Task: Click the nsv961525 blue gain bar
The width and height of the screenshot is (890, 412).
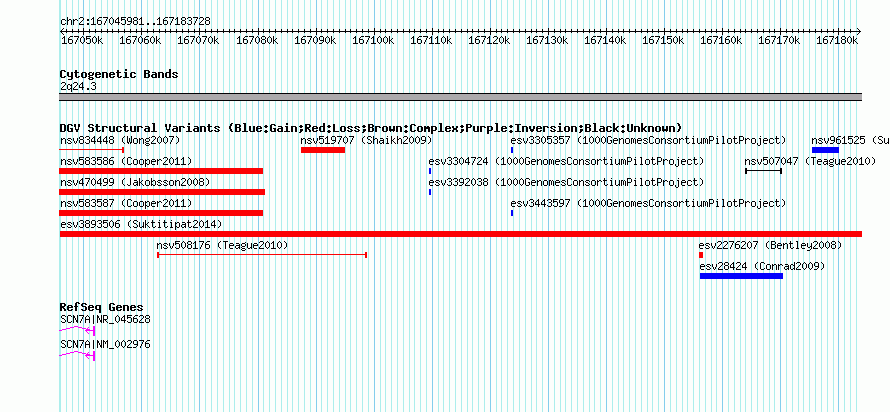Action: (x=825, y=150)
